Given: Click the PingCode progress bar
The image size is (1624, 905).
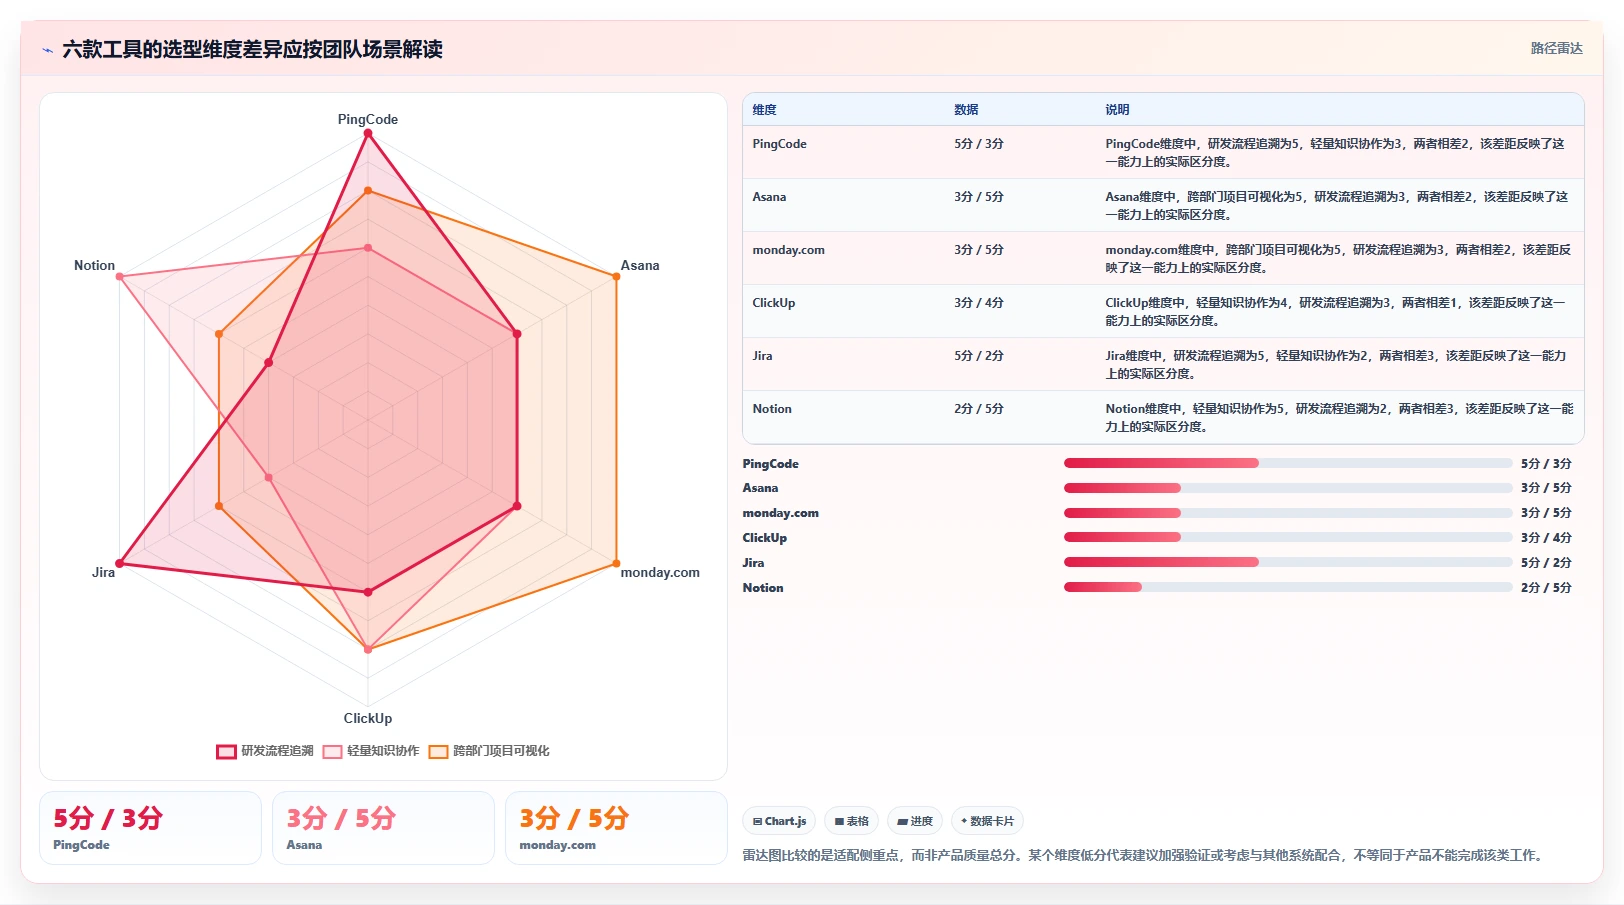Looking at the screenshot, I should point(1288,463).
